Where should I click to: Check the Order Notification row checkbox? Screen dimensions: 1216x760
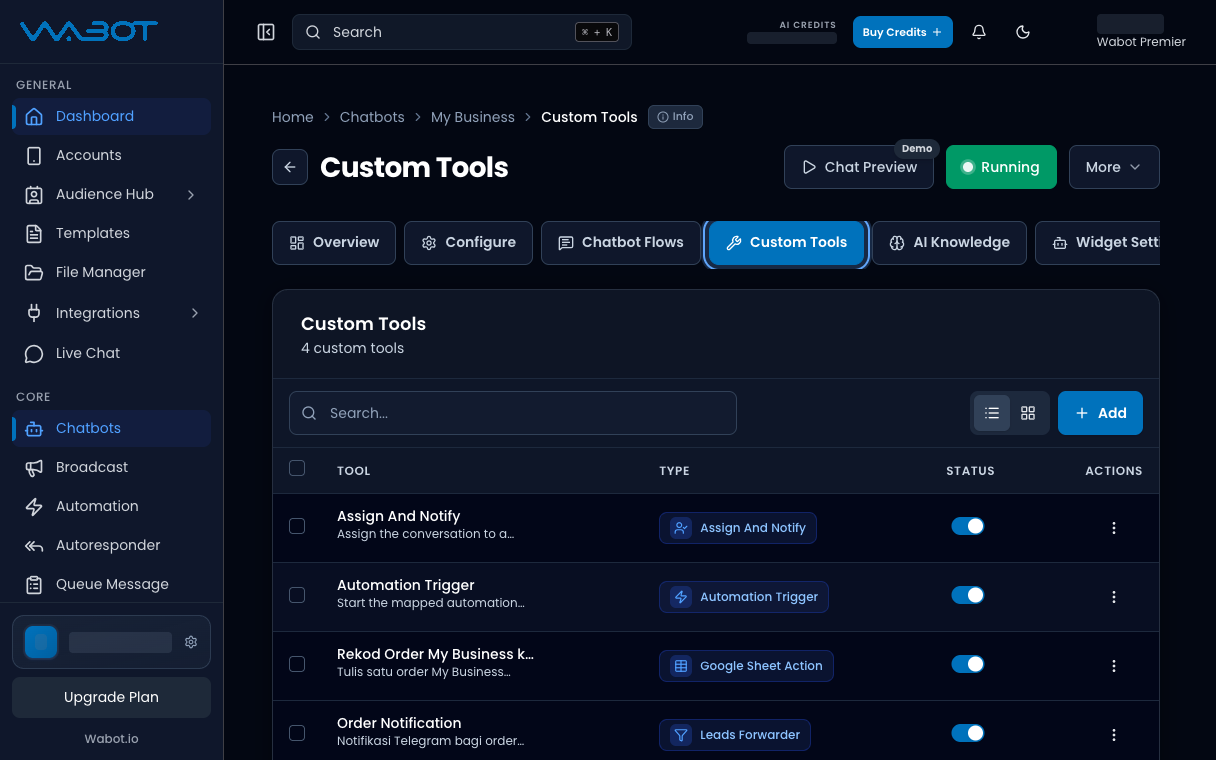297,733
